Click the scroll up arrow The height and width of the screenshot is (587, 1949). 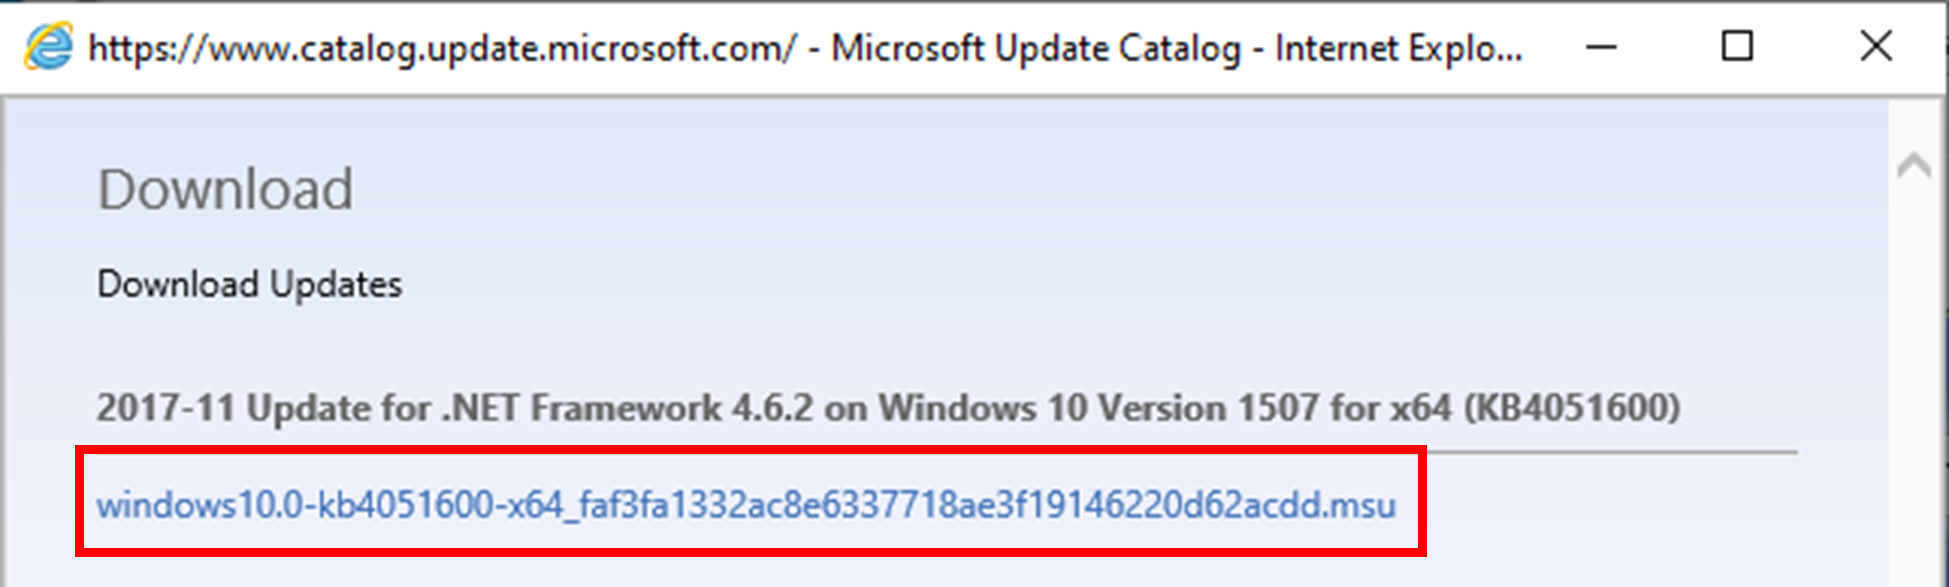click(x=1913, y=166)
